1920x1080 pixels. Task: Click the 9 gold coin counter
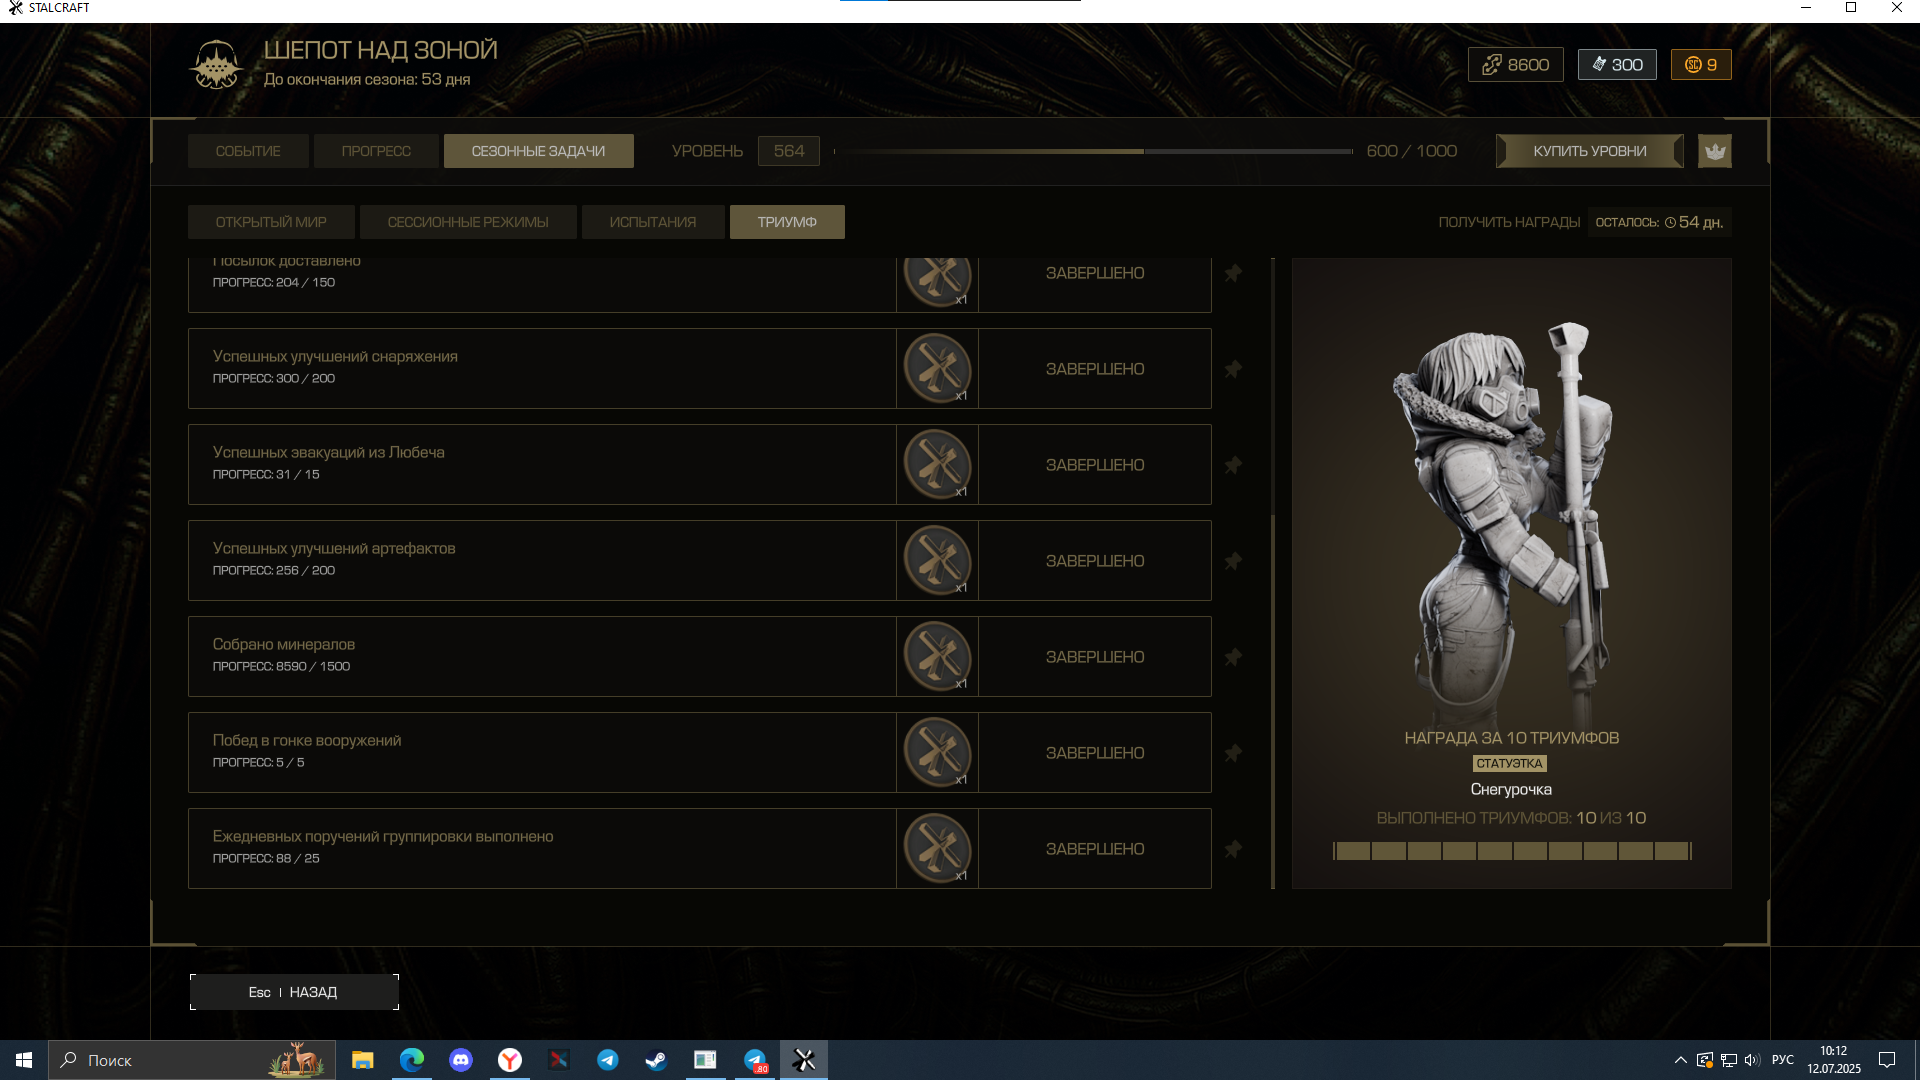click(1701, 65)
